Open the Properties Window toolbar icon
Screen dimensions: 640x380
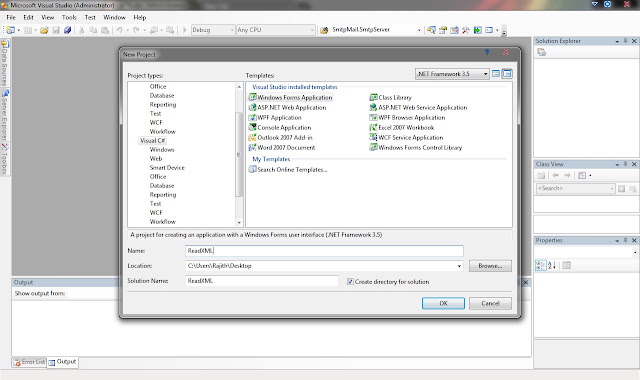(x=443, y=30)
